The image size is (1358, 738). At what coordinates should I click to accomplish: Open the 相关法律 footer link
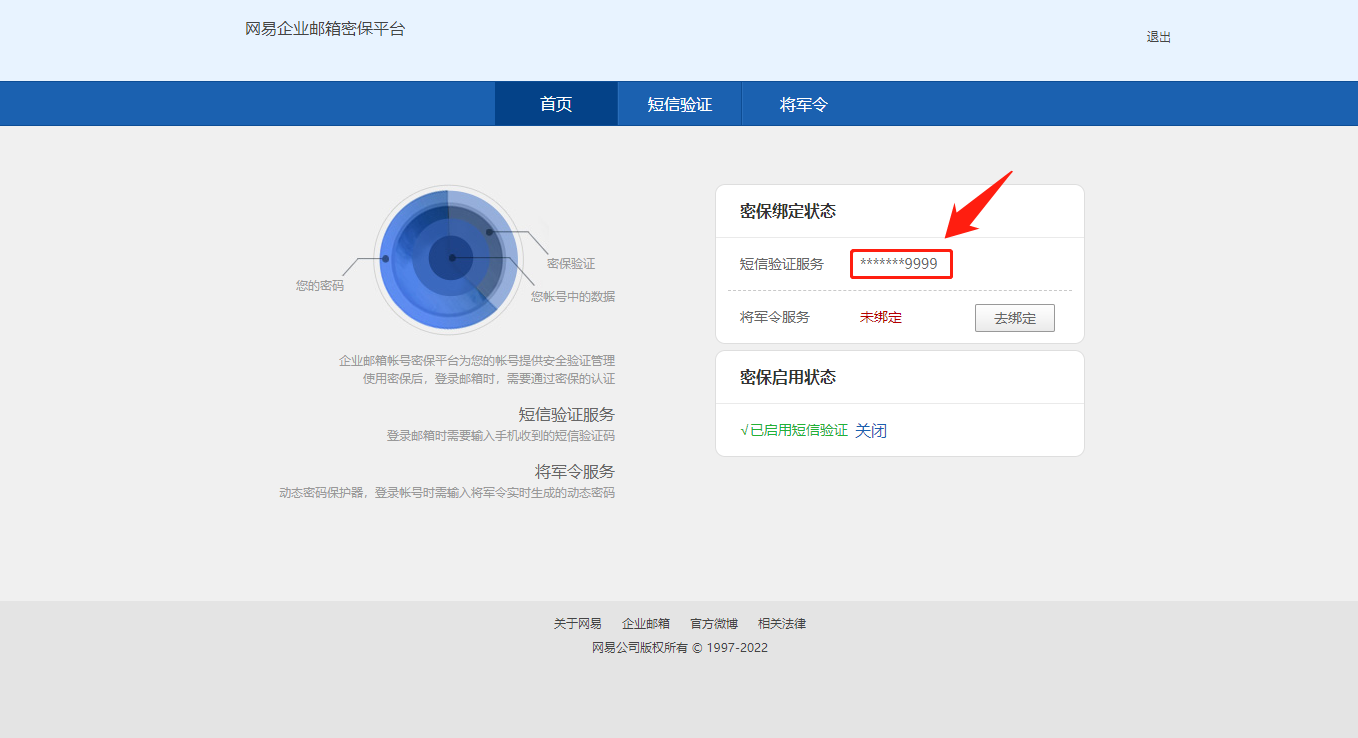[782, 624]
